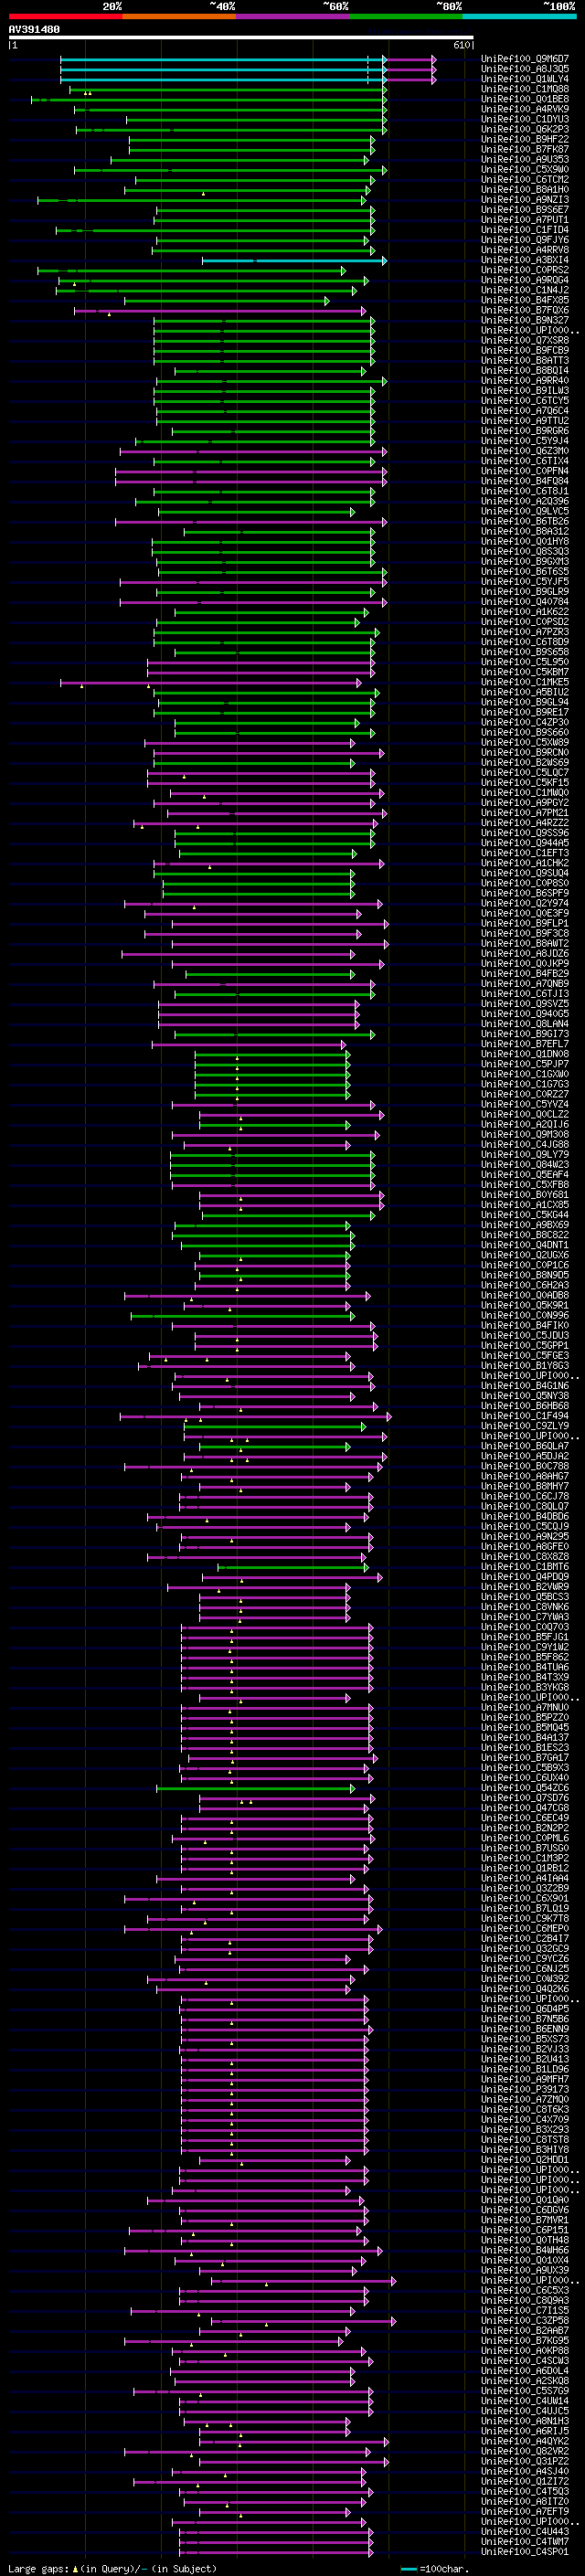Click label UniRef100_A5BIU2

[525, 692]
